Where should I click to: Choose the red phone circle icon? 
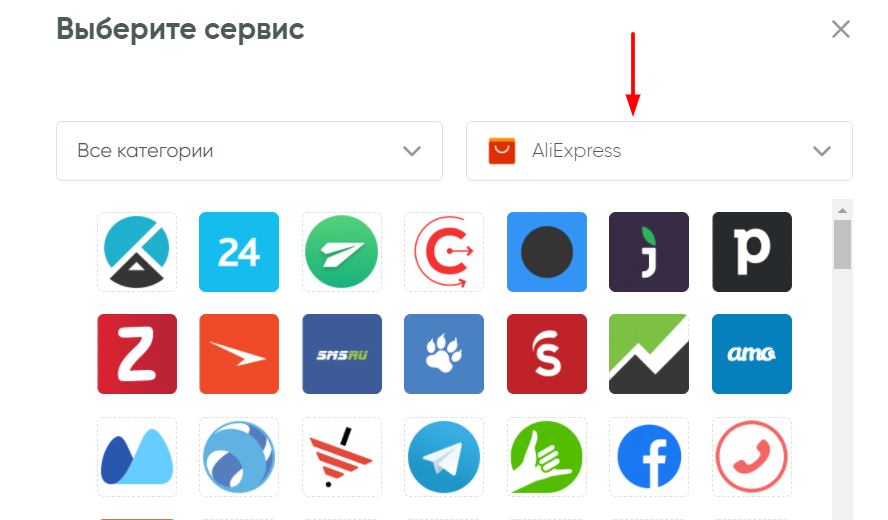[x=752, y=457]
